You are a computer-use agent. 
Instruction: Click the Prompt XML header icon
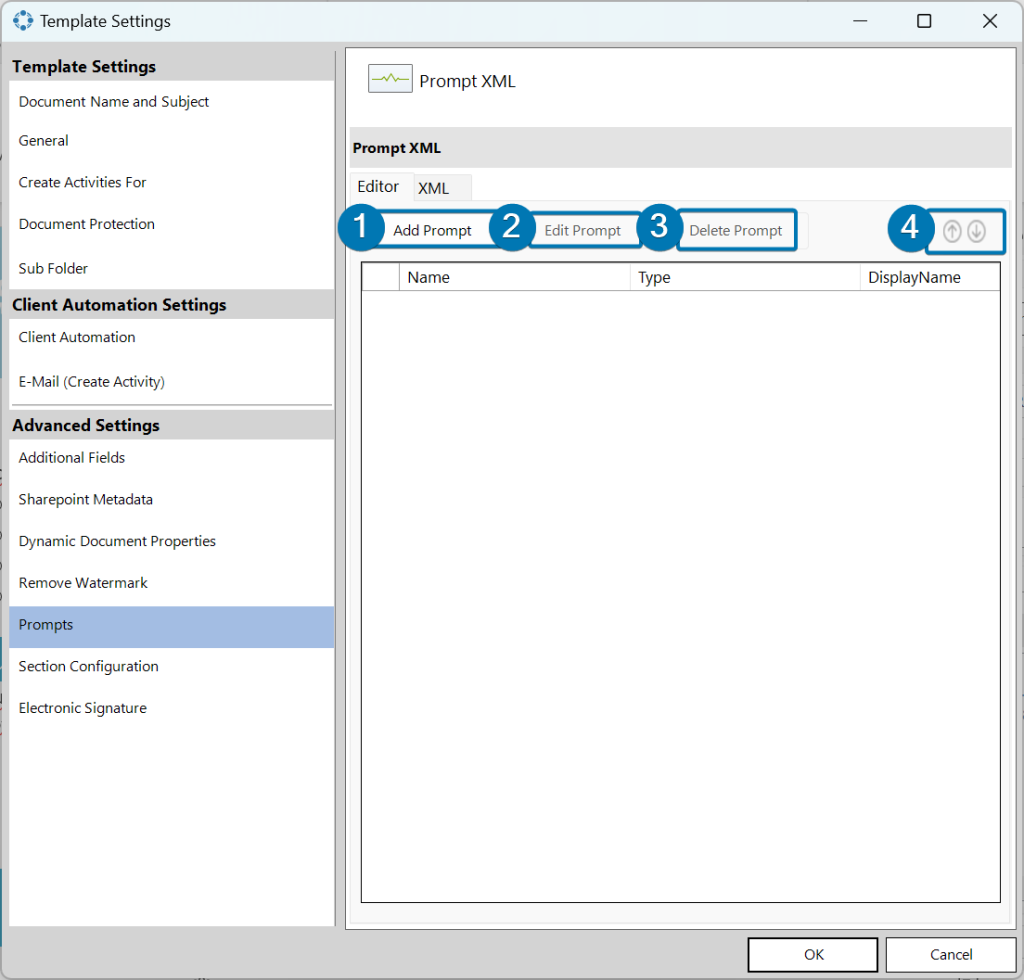(390, 79)
